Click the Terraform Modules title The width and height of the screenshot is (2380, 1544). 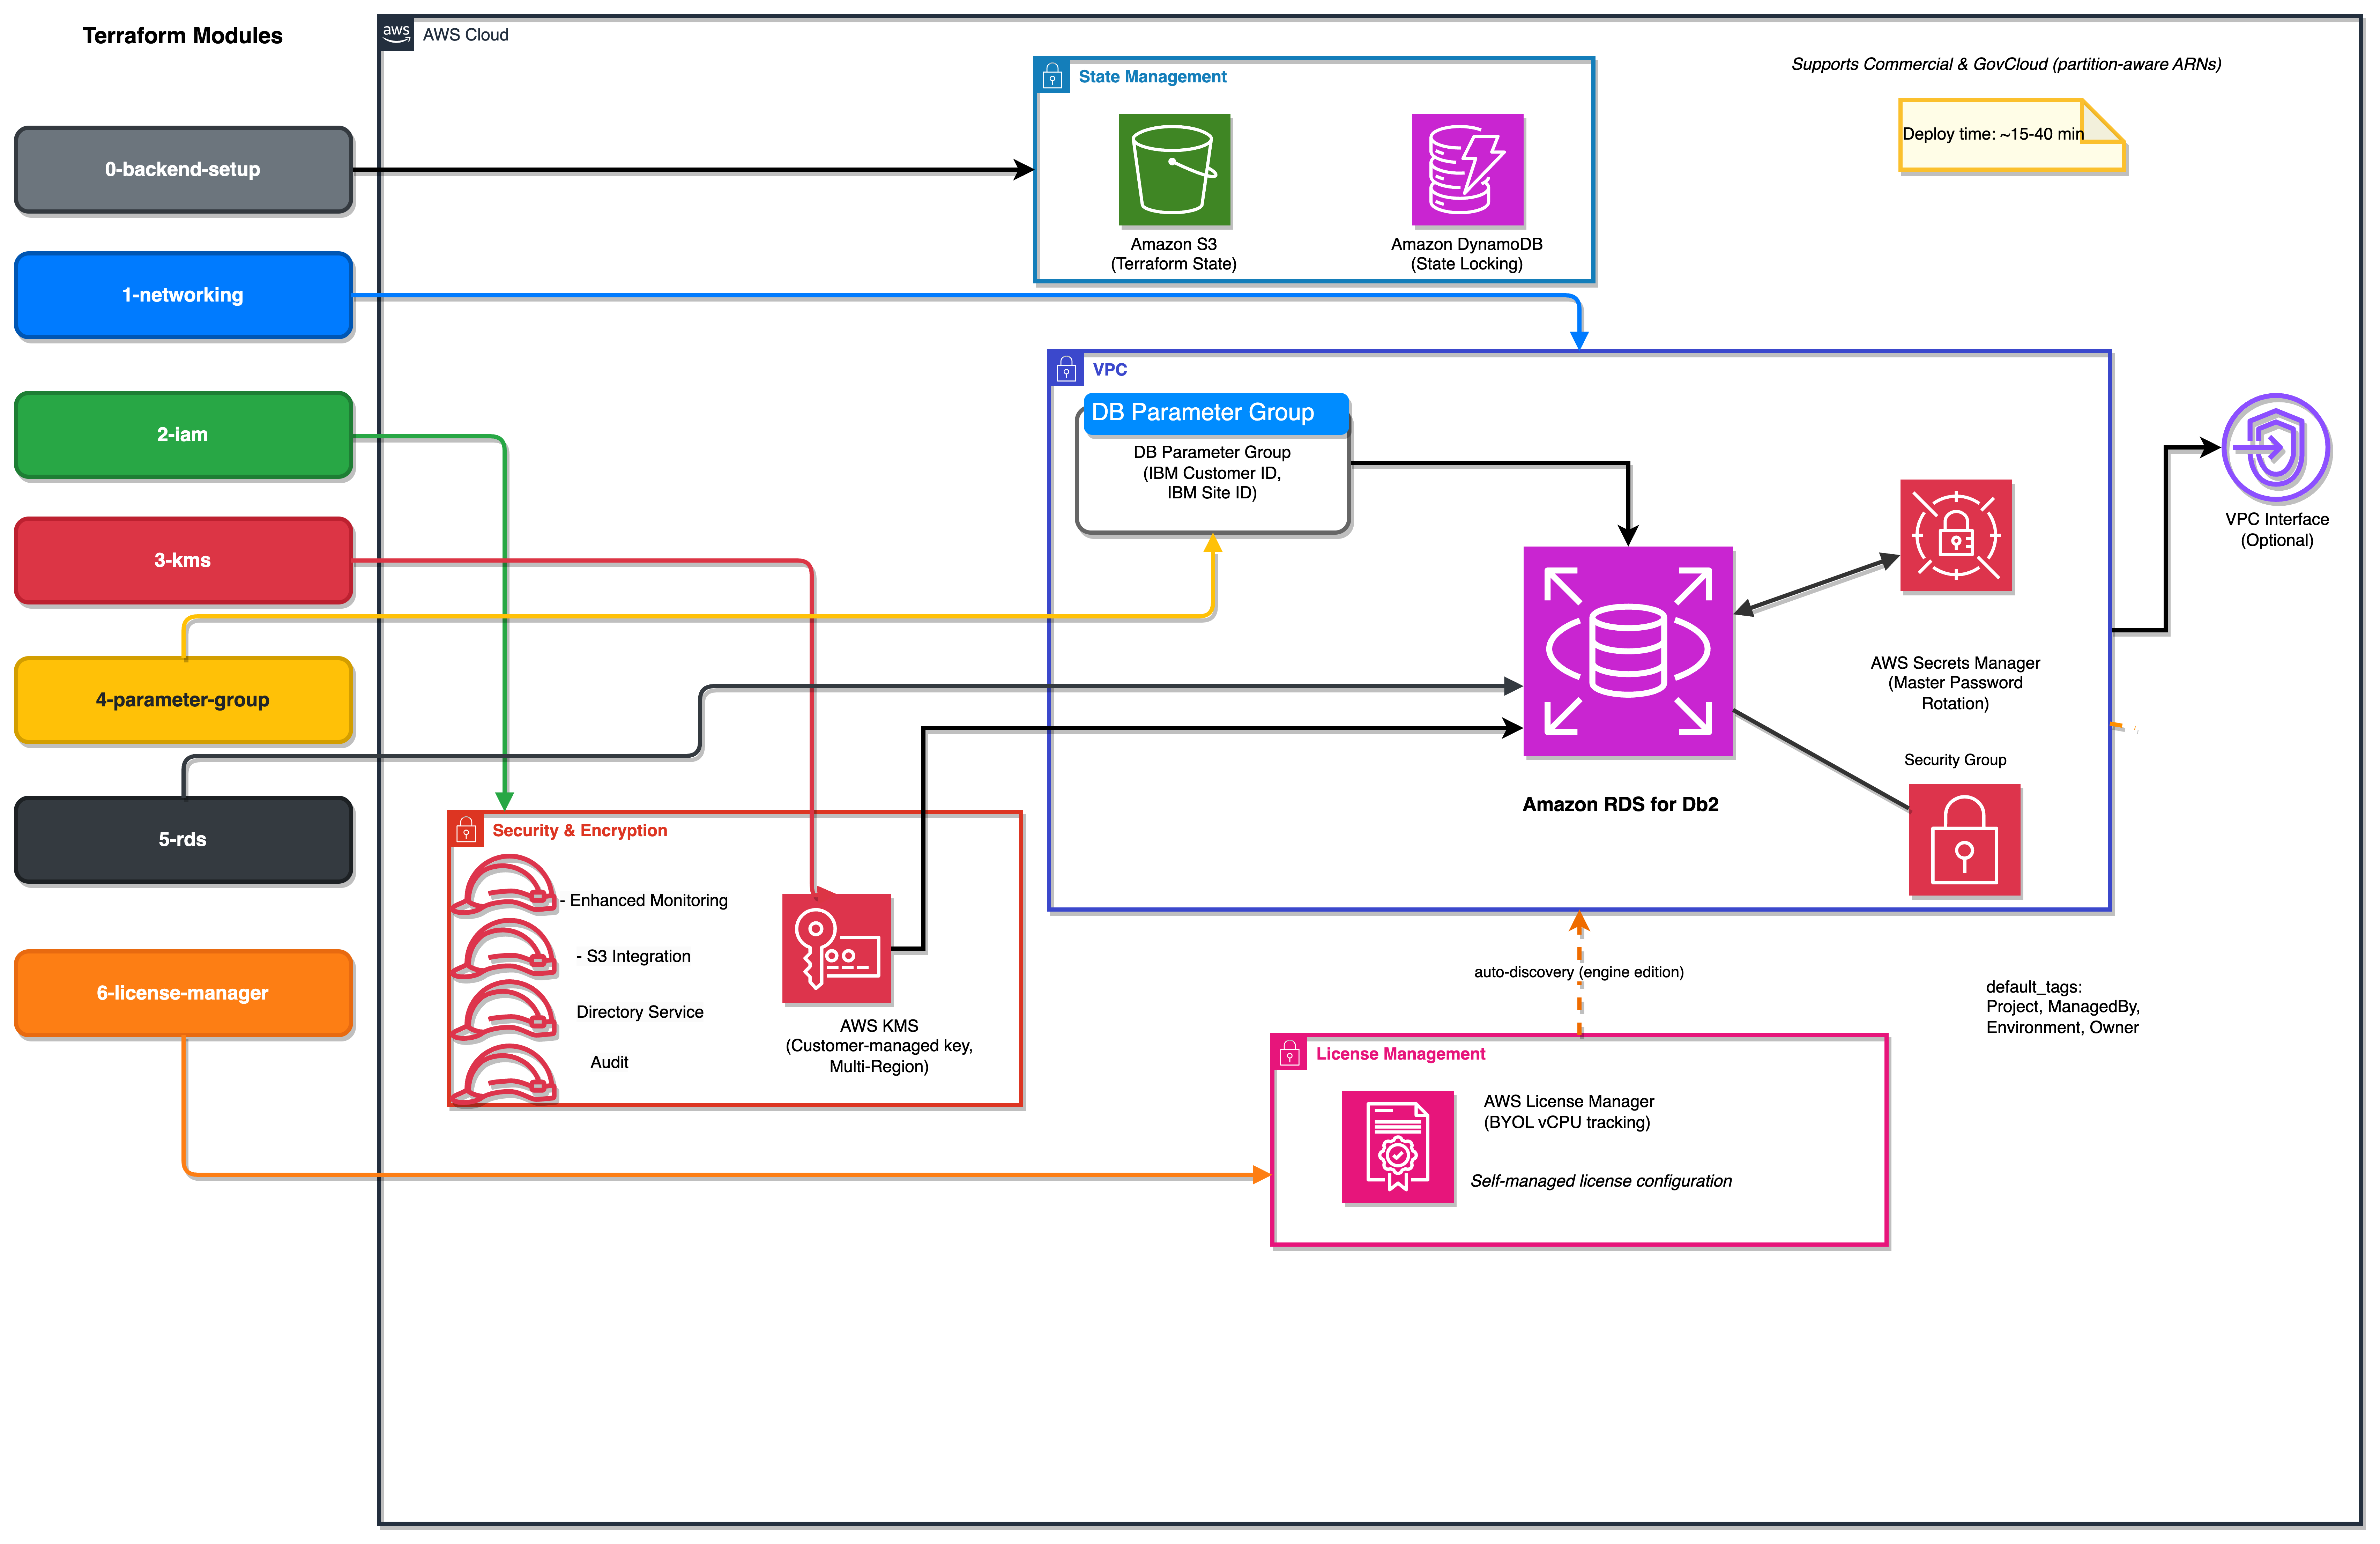point(182,36)
